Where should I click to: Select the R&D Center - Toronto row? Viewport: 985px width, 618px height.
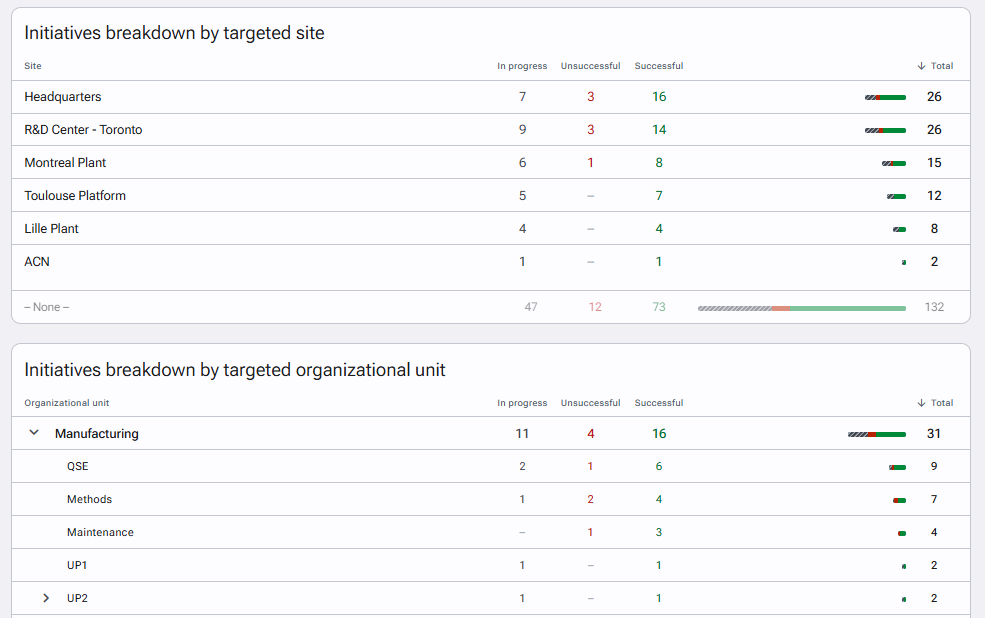491,129
